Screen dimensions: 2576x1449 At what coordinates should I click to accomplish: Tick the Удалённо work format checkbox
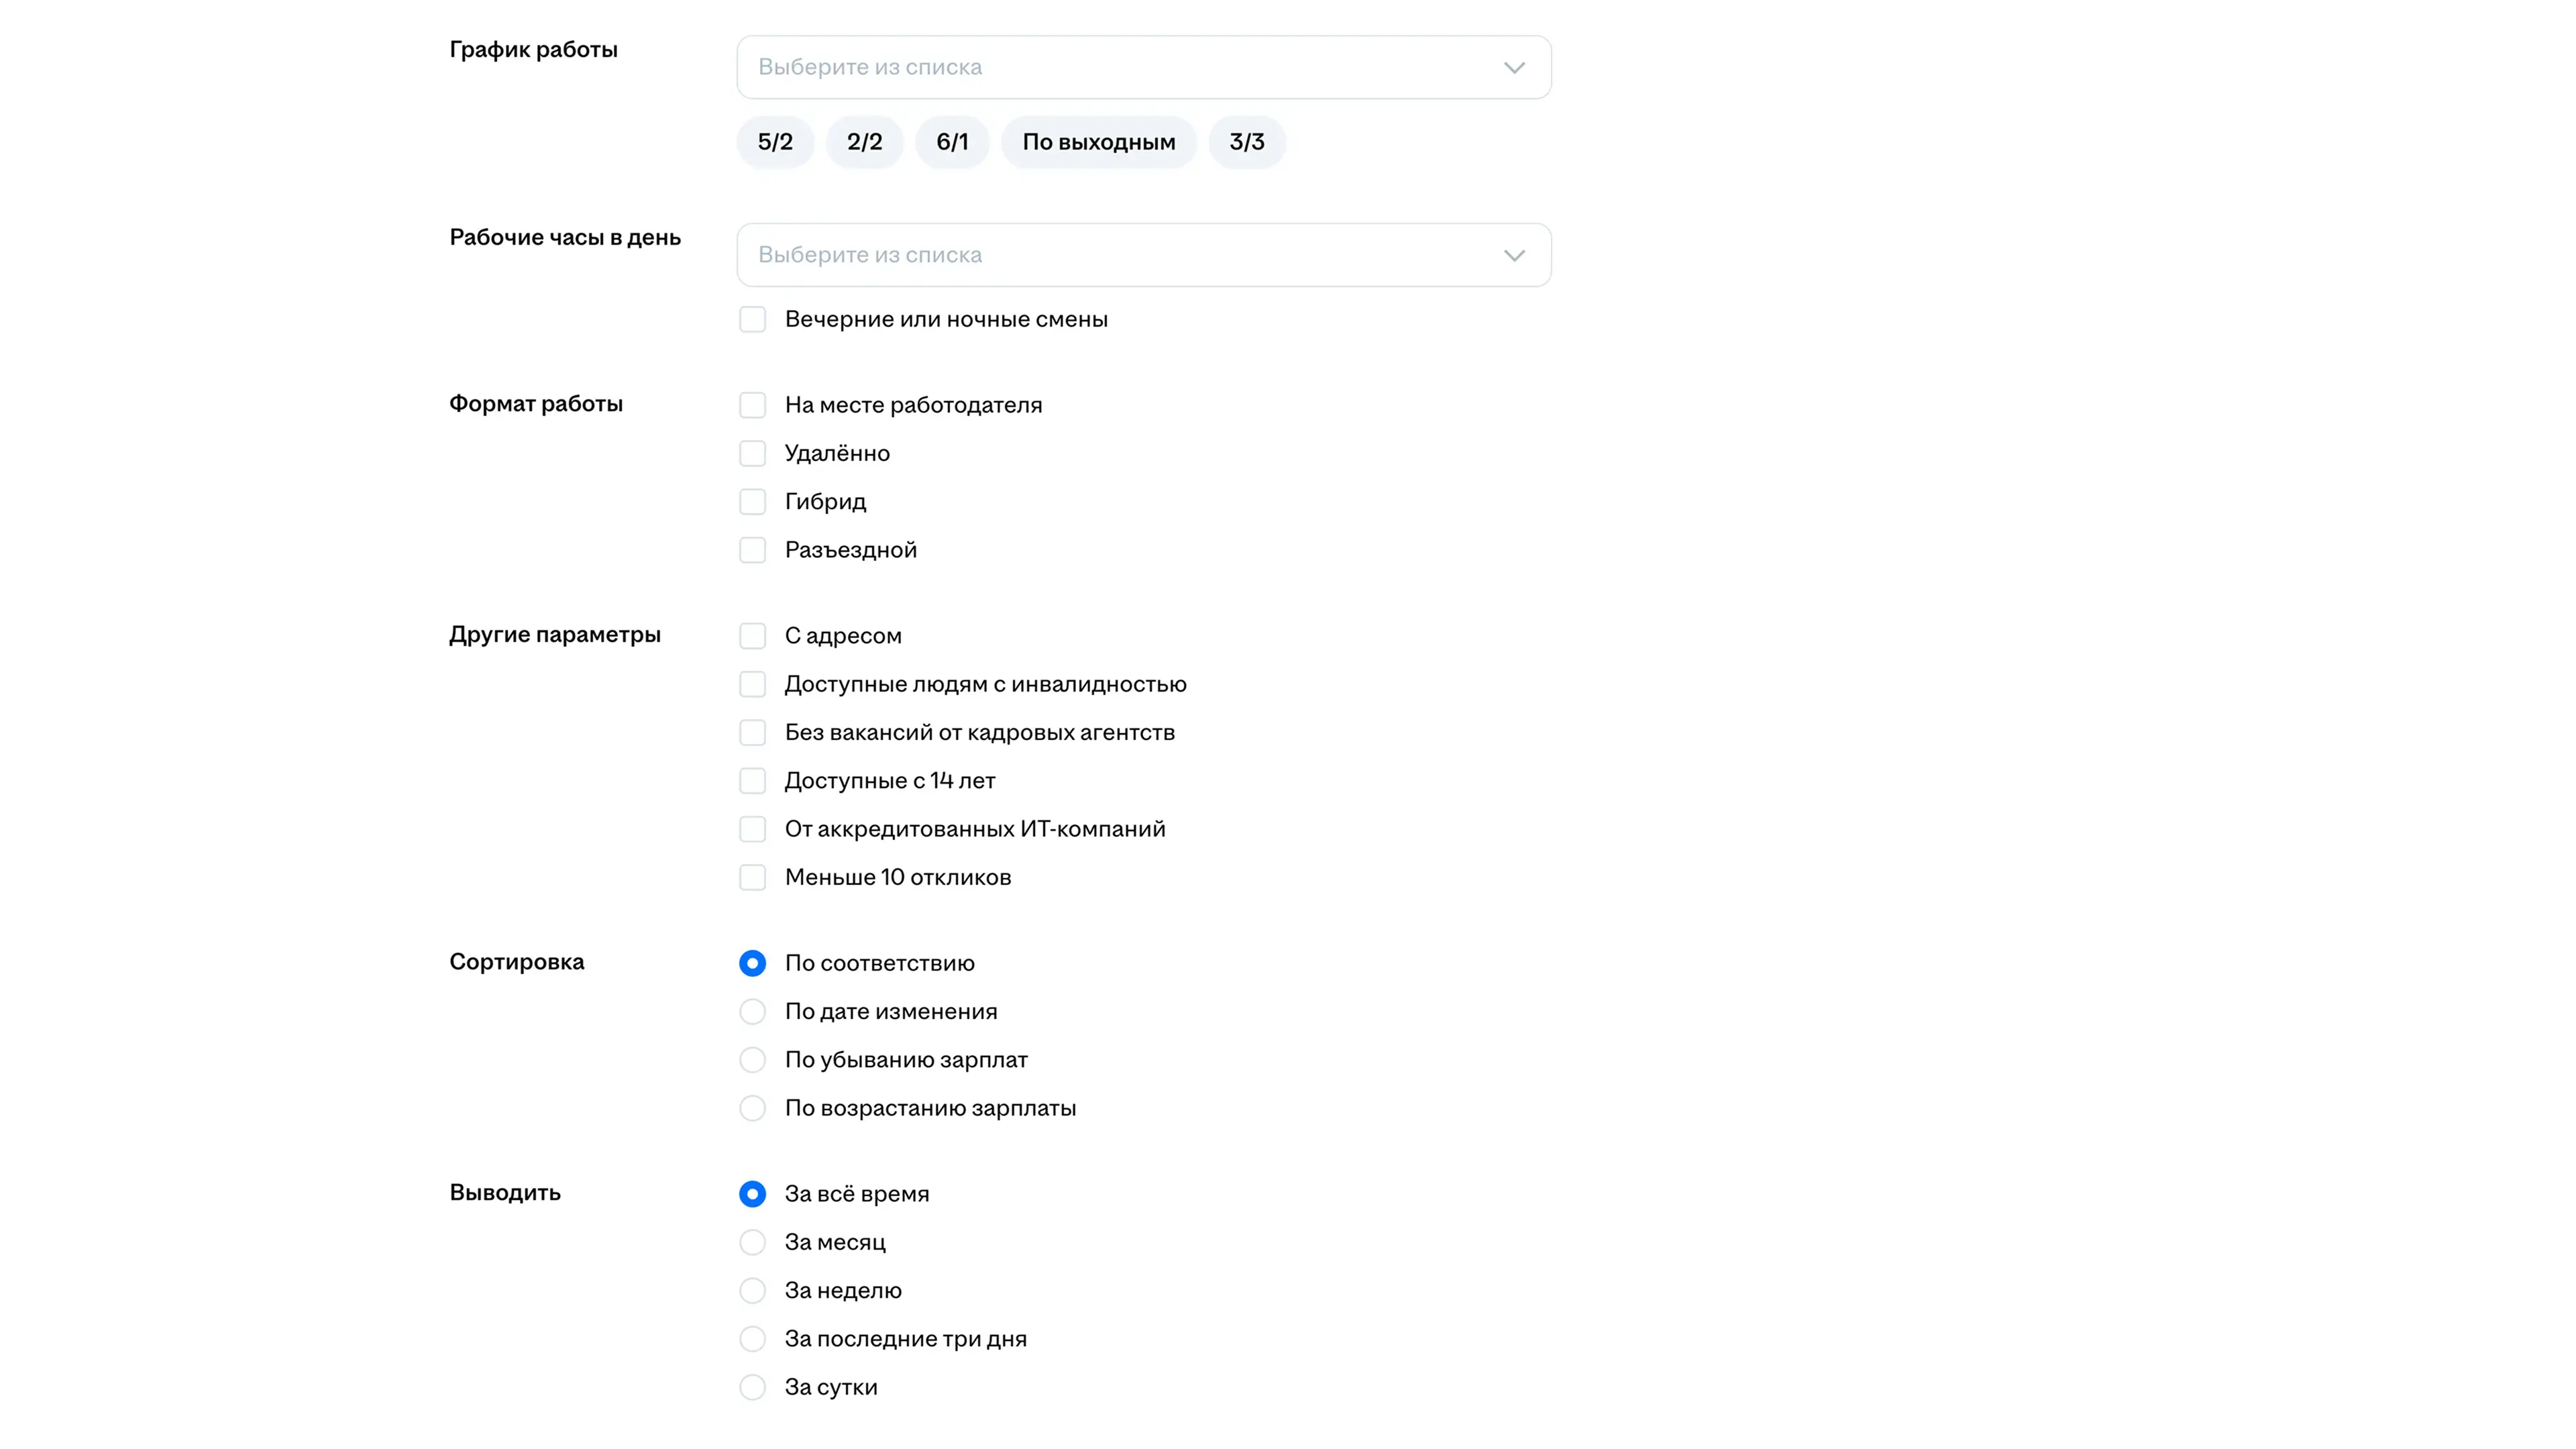tap(753, 454)
